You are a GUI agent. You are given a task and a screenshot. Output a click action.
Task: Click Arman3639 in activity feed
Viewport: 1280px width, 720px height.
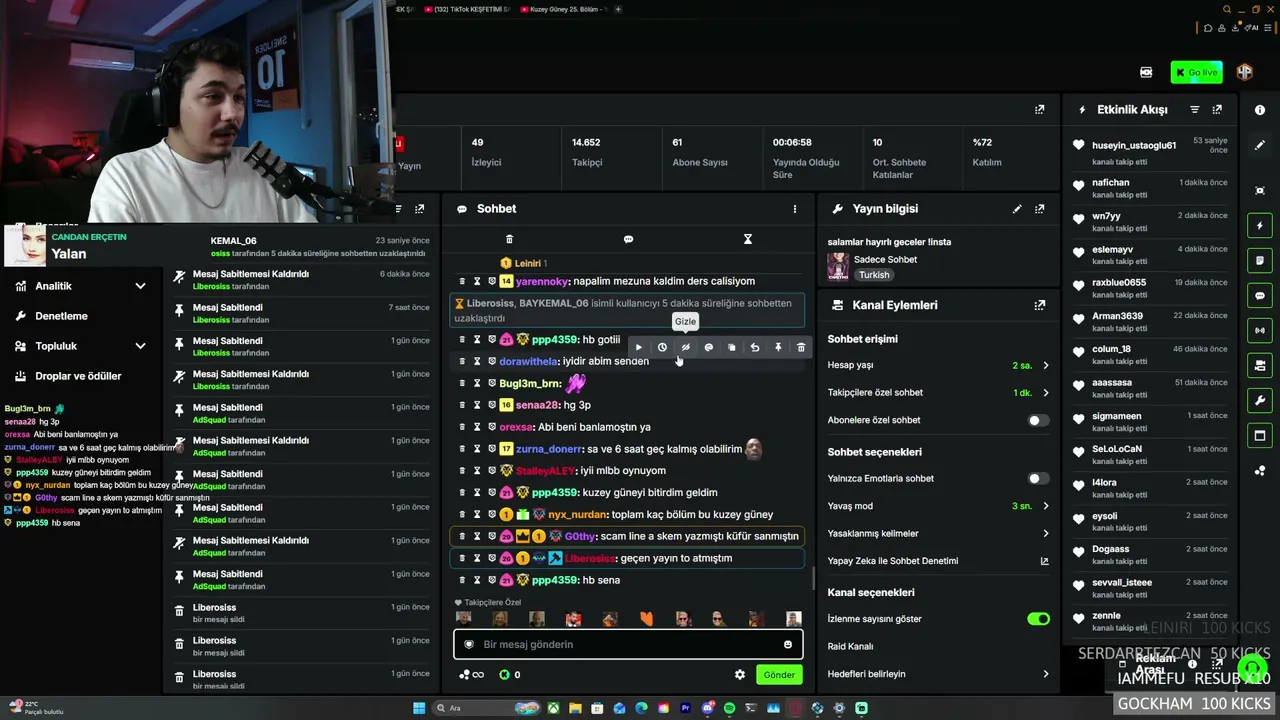point(1117,316)
